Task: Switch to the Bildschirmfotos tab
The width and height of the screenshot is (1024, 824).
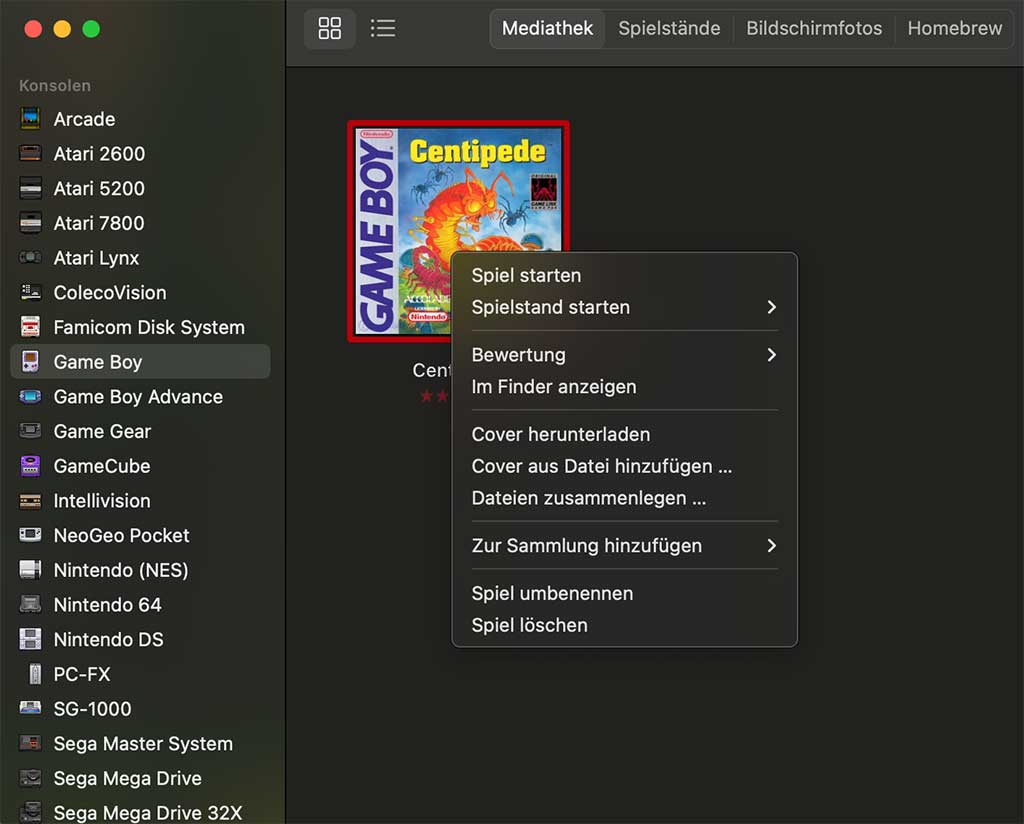Action: pyautogui.click(x=814, y=28)
